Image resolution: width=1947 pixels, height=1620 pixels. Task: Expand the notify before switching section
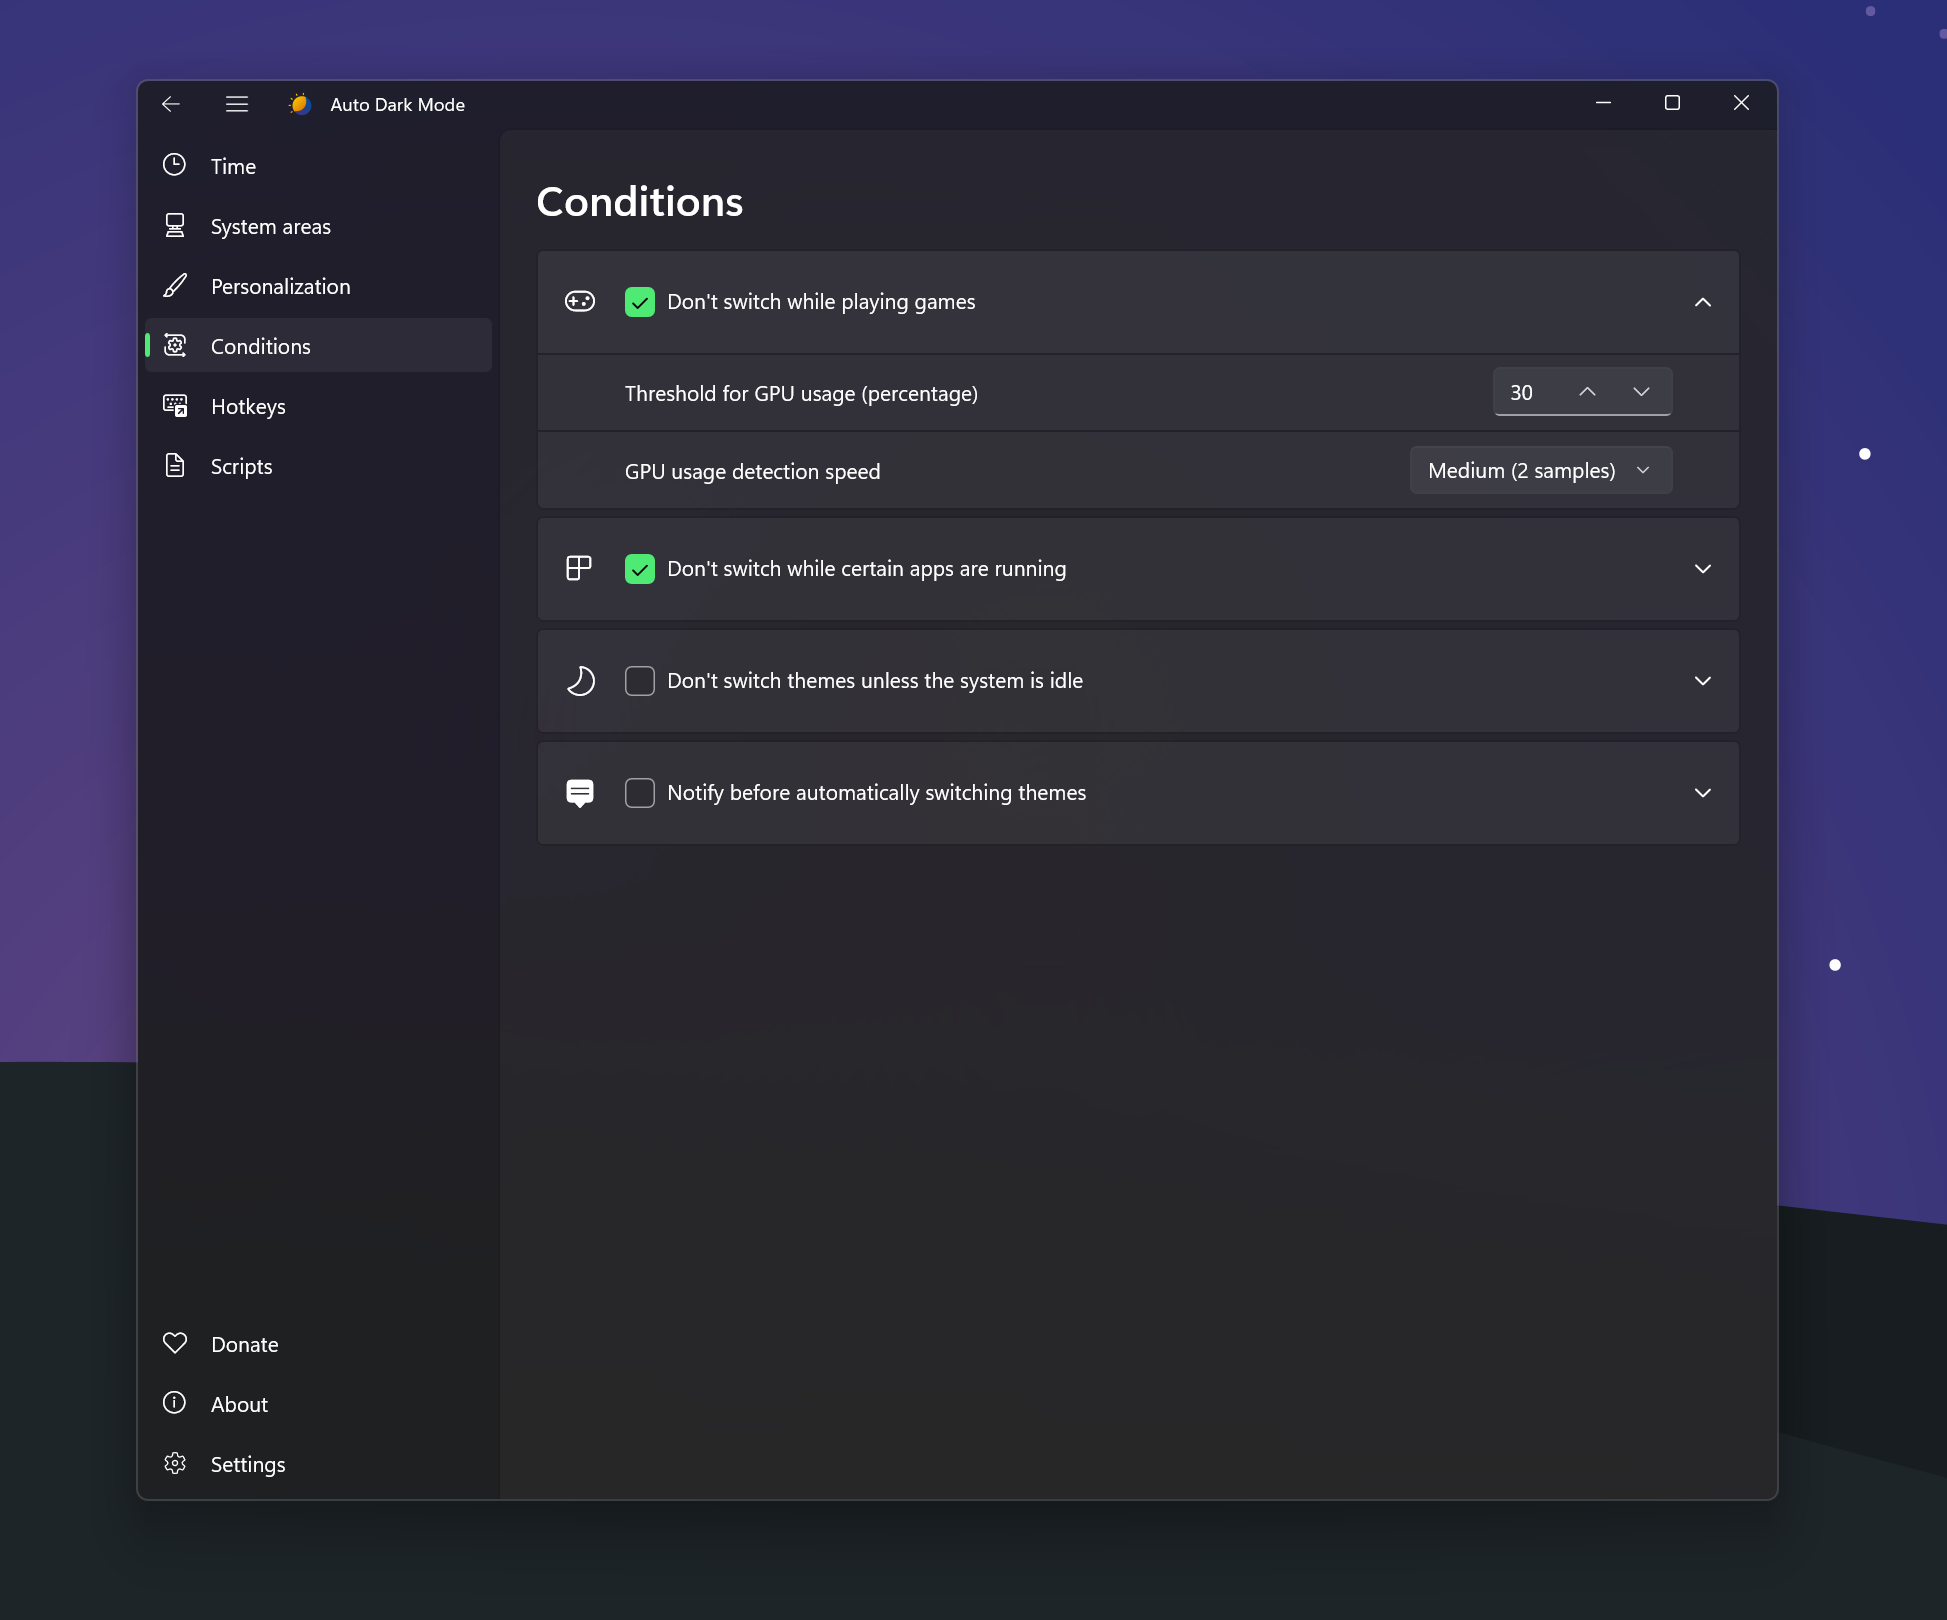[x=1703, y=793]
